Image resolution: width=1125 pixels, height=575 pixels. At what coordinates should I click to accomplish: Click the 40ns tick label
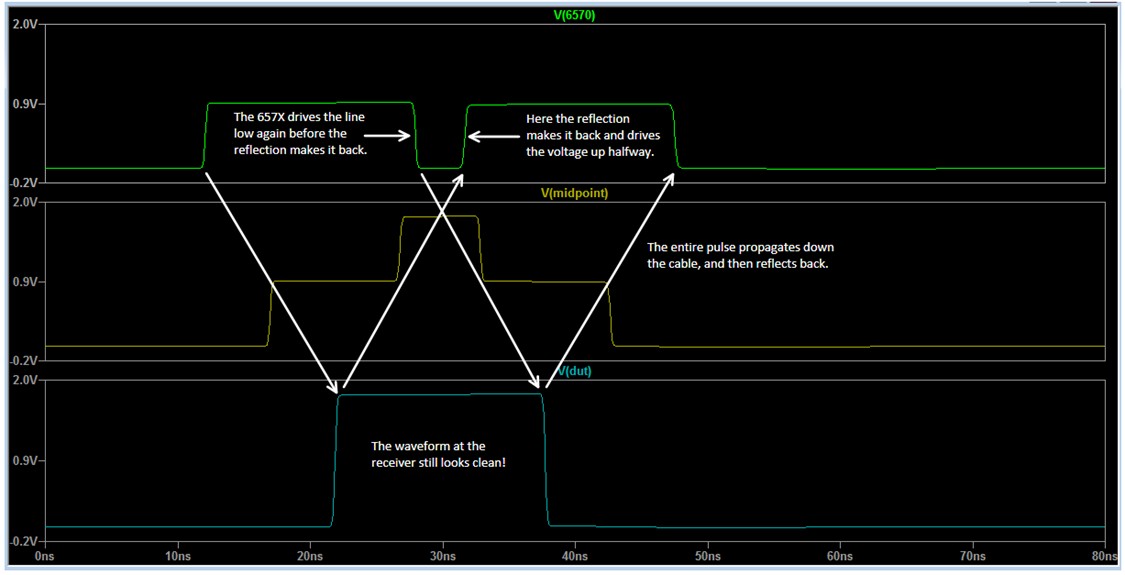(574, 554)
